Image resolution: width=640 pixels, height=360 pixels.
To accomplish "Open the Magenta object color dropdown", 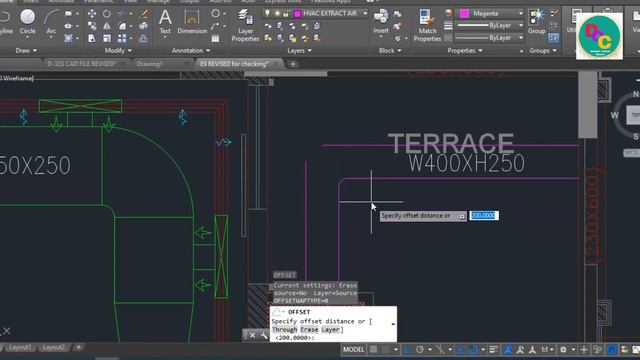I will (x=520, y=13).
